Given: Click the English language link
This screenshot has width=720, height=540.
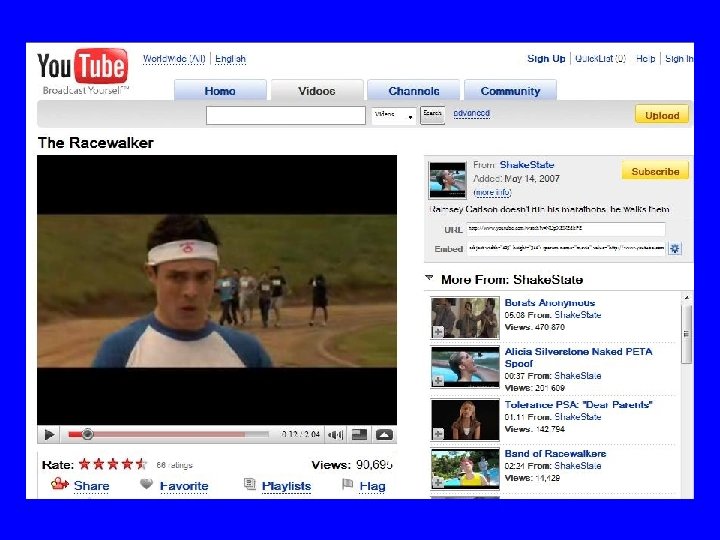Looking at the screenshot, I should (x=231, y=59).
